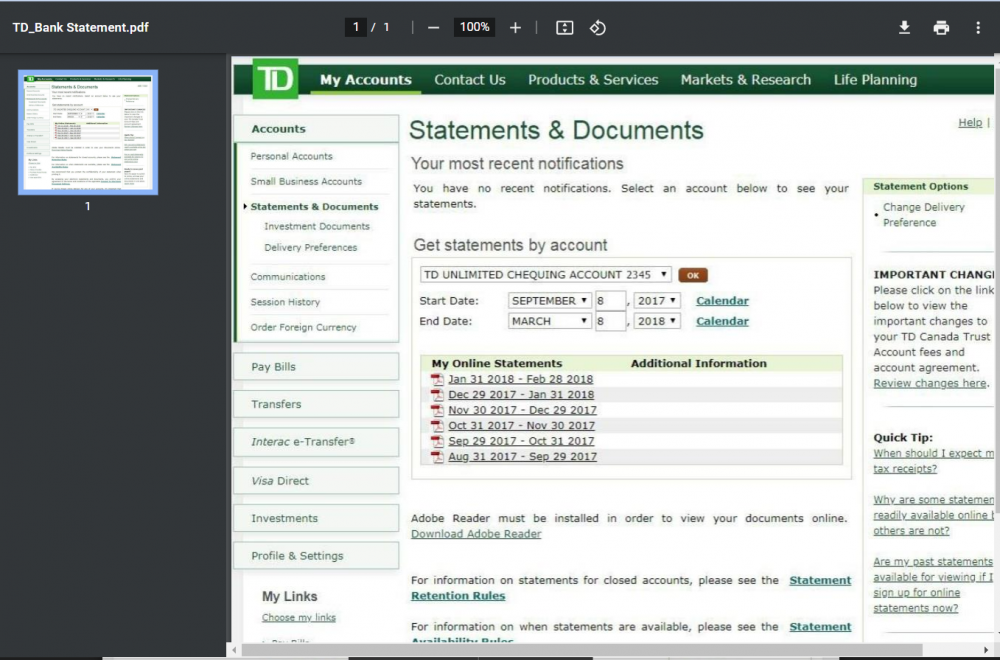
Task: Click the orange OK button
Action: tap(693, 275)
